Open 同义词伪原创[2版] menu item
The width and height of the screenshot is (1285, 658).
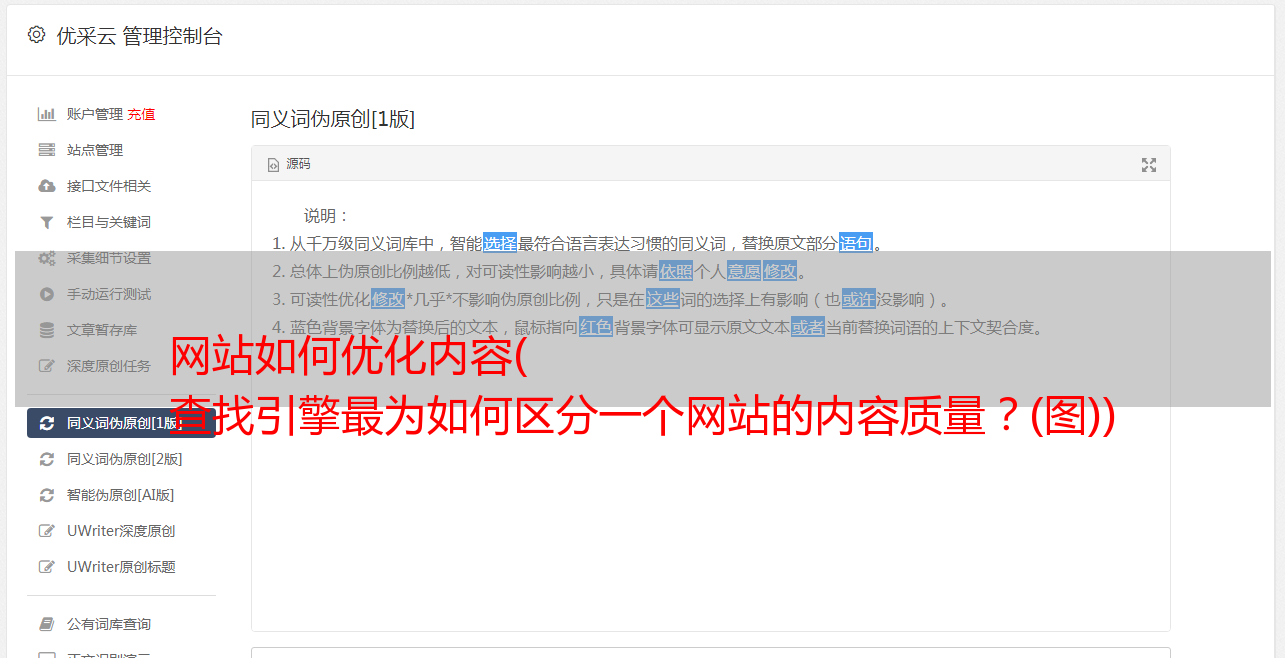click(x=124, y=459)
